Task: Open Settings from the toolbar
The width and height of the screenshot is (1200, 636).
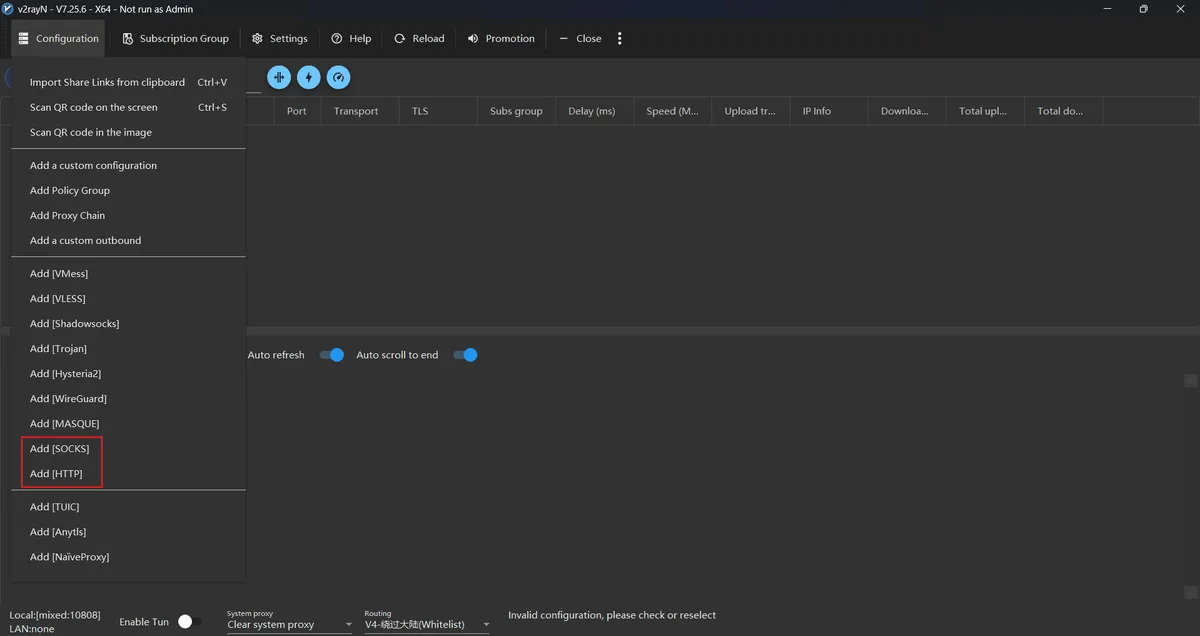Action: click(x=279, y=38)
